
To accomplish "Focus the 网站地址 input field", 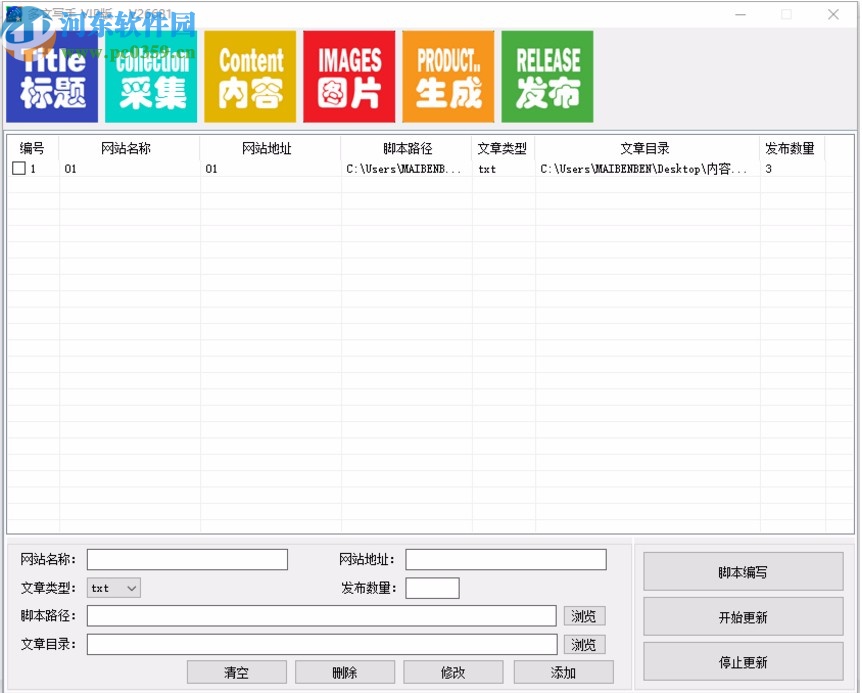I will 506,559.
